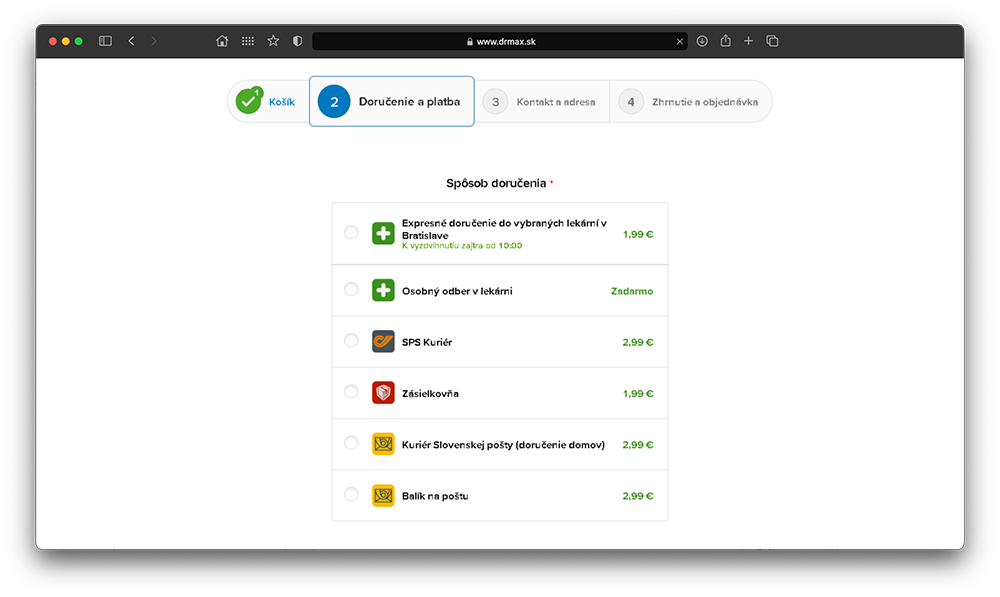The height and width of the screenshot is (597, 1000).
Task: Click the browser forward arrow
Action: pyautogui.click(x=154, y=41)
